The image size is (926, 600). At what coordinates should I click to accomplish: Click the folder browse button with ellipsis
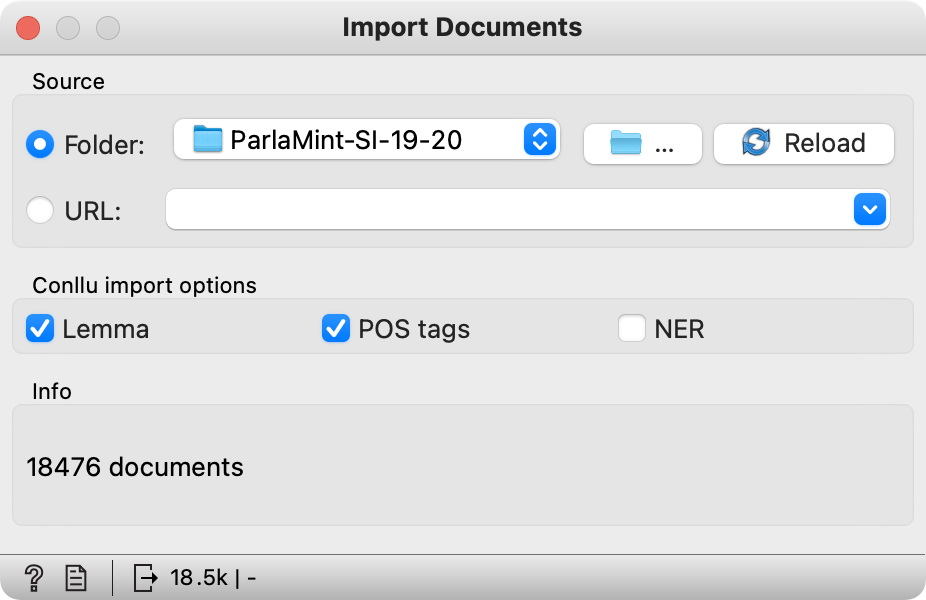point(642,143)
